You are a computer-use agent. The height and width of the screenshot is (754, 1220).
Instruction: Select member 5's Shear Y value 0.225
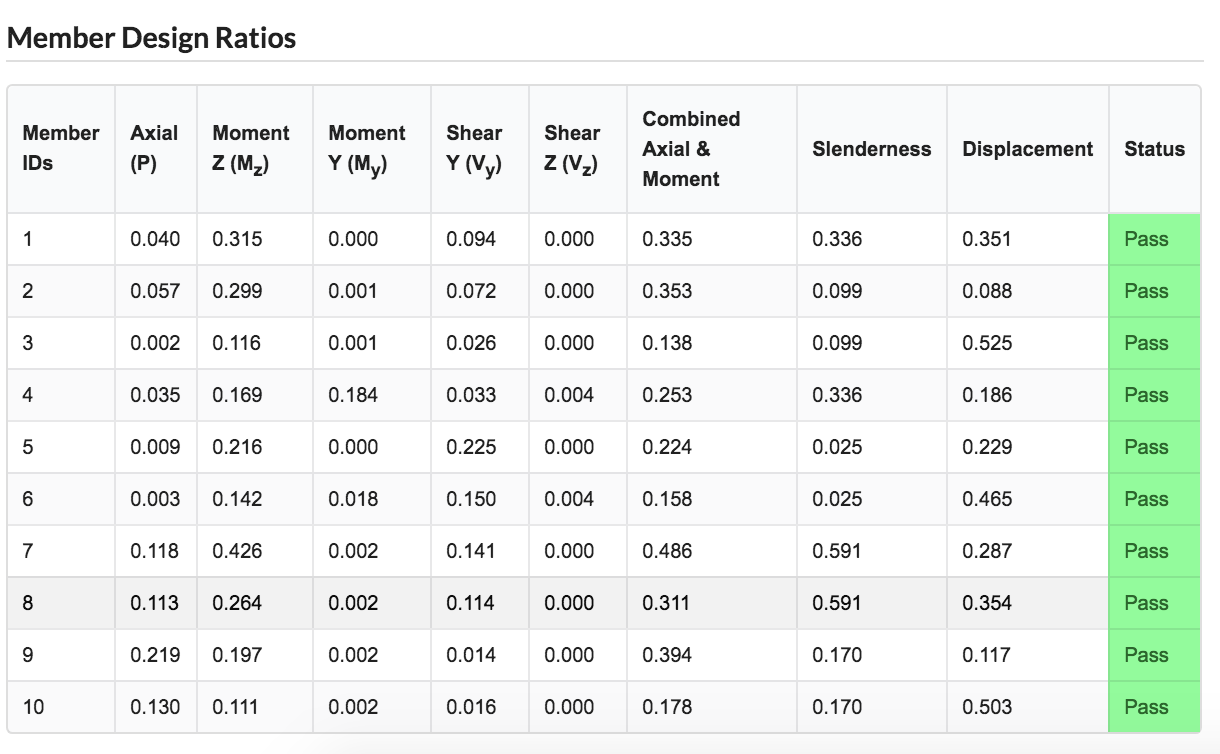click(471, 447)
